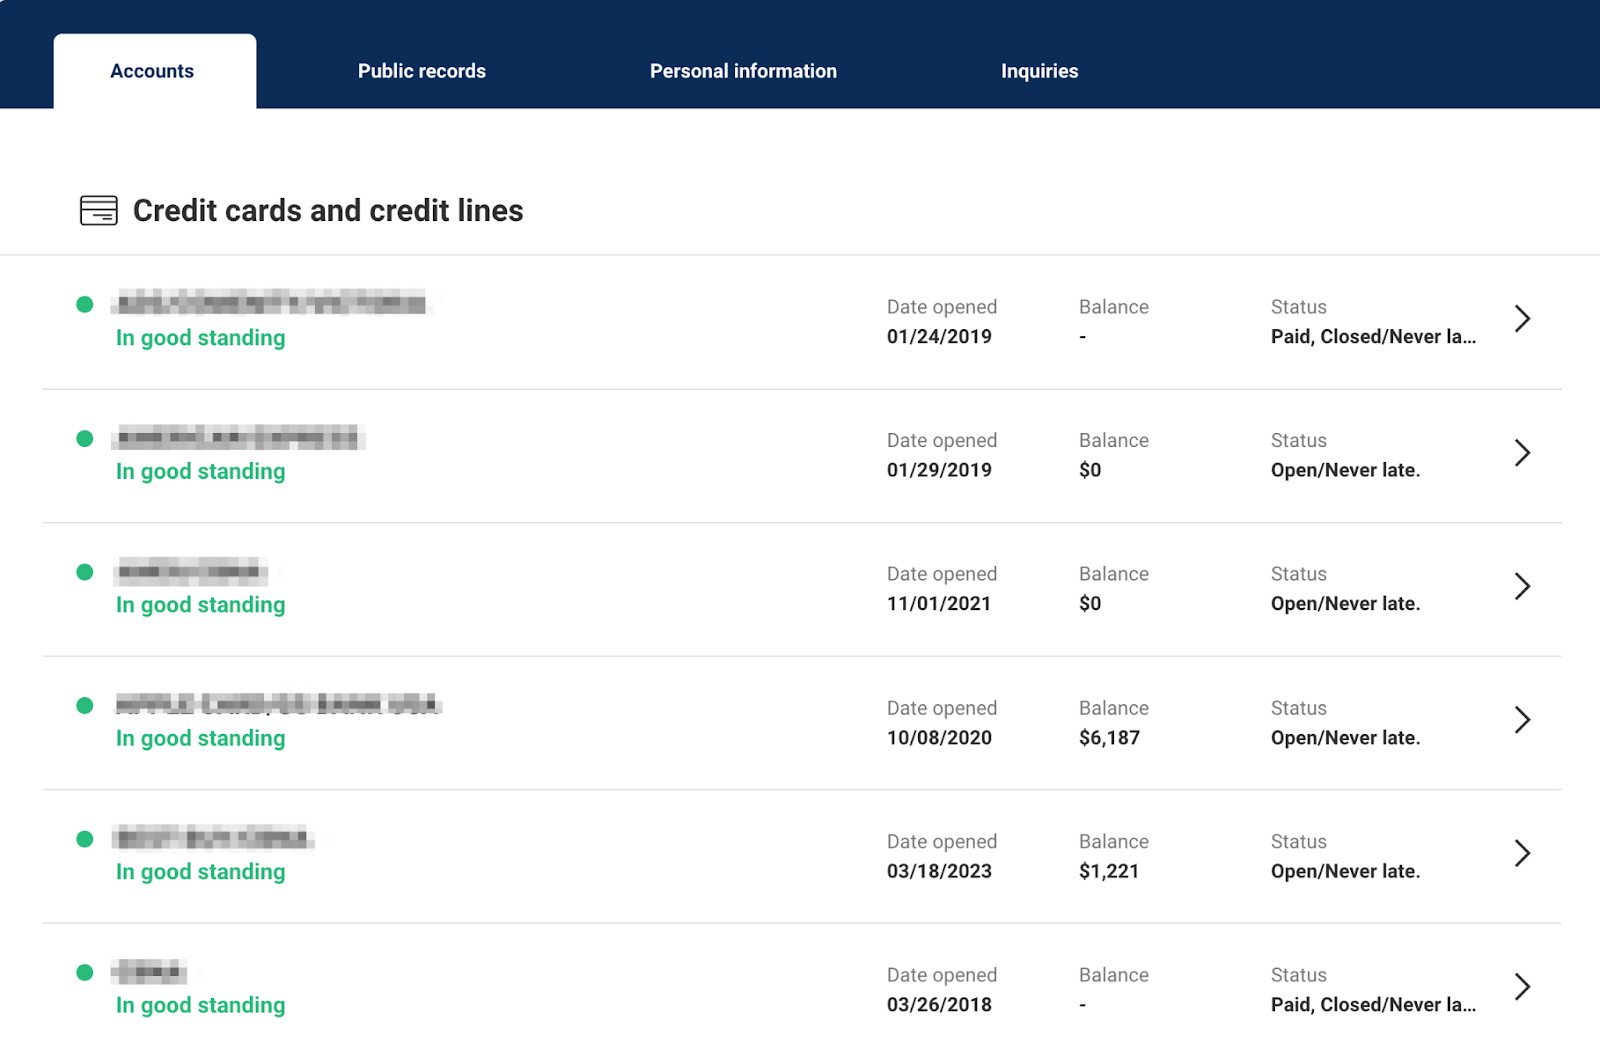
Task: Click 'Paid, Closed/Never la...' status for 01/24/2019 account
Action: coord(1373,337)
